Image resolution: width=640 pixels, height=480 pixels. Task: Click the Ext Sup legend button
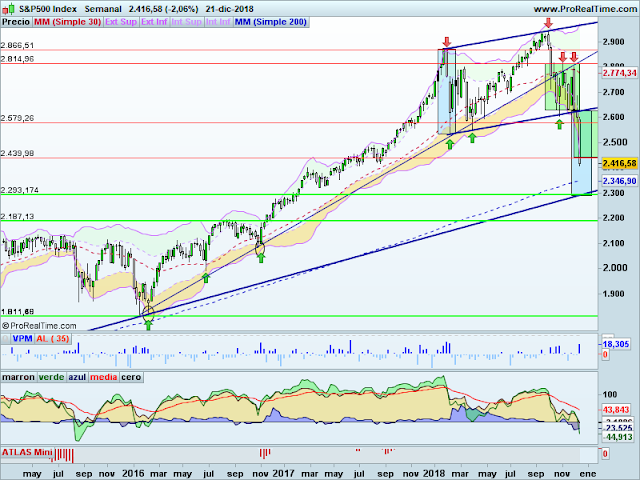click(121, 22)
